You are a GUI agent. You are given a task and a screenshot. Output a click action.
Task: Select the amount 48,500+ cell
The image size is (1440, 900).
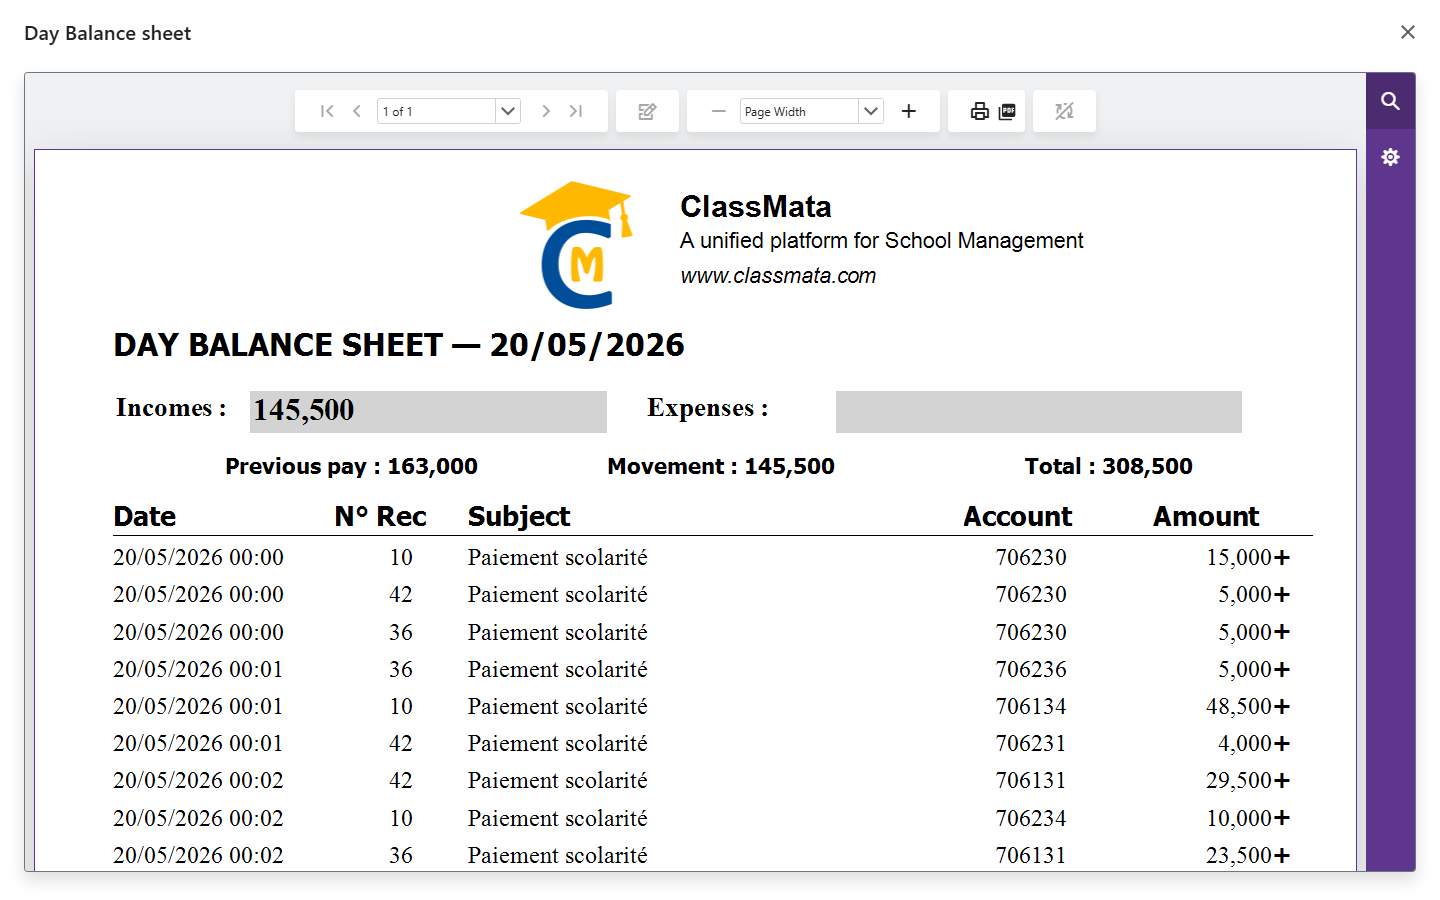coord(1248,706)
